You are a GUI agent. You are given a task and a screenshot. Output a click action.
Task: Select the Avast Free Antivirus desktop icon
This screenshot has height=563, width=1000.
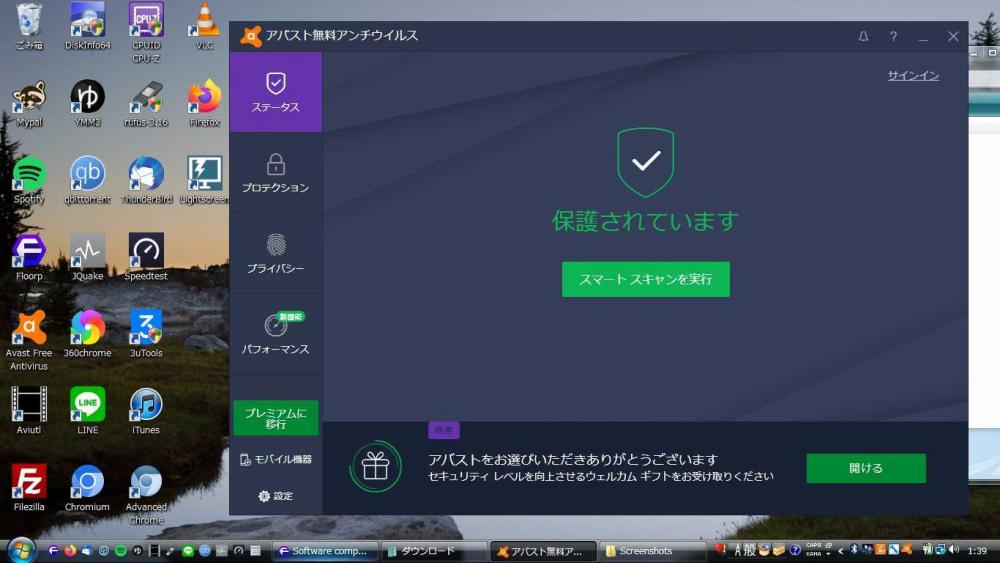[29, 340]
